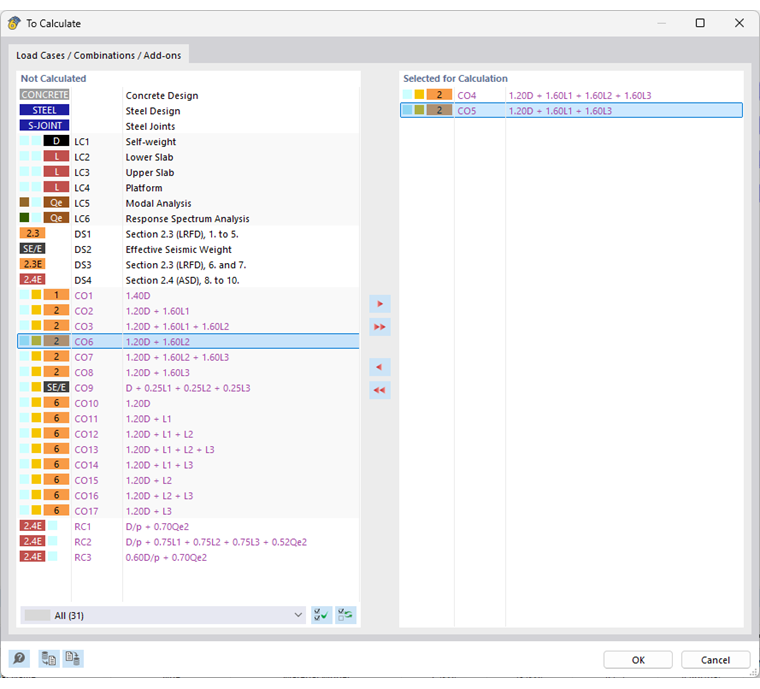Click the SE/E badge of CO9
The height and width of the screenshot is (689, 760).
pos(56,388)
